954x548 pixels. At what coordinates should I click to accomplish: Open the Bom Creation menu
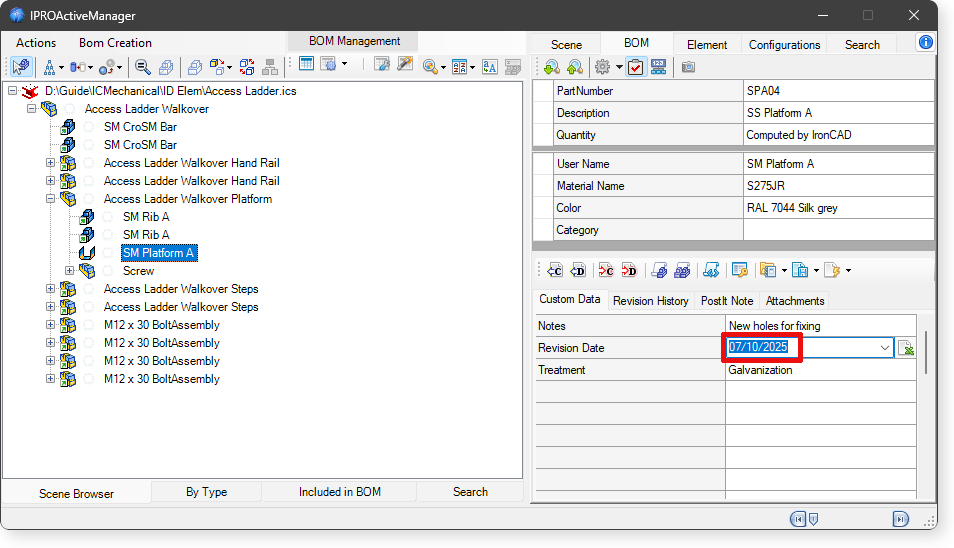point(116,43)
